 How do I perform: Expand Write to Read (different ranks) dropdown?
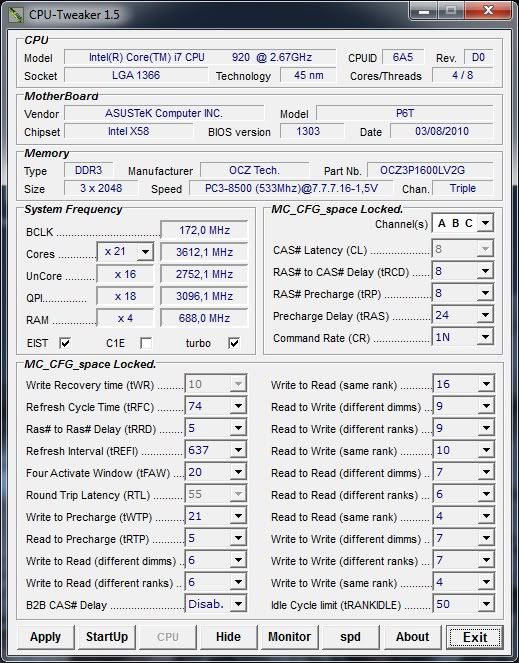238,582
